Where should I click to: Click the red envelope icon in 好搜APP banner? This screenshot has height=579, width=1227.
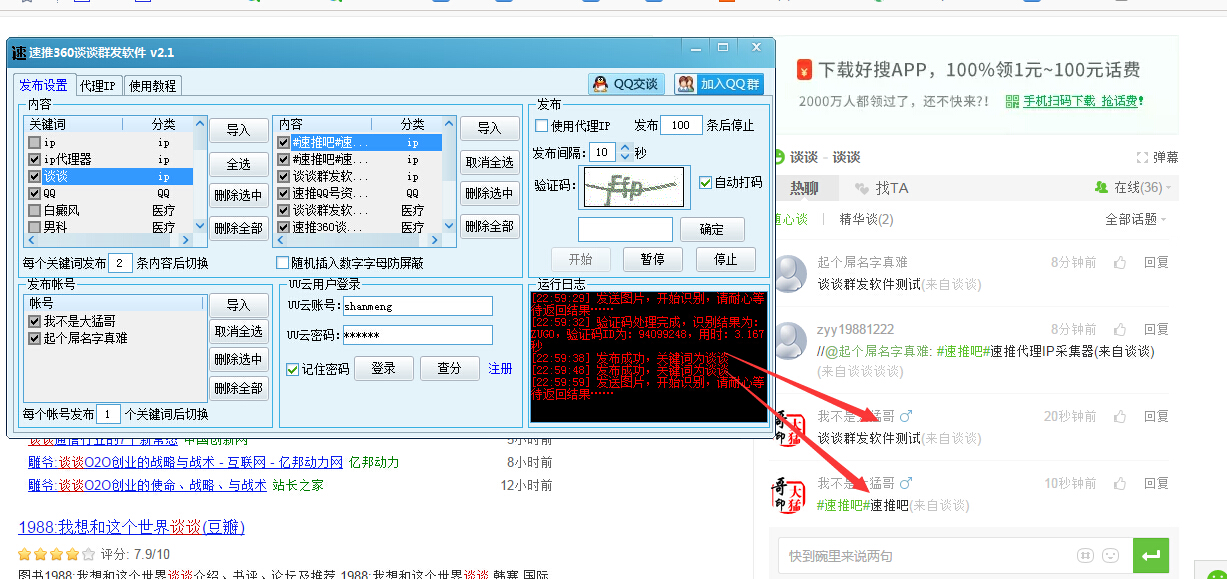point(804,71)
